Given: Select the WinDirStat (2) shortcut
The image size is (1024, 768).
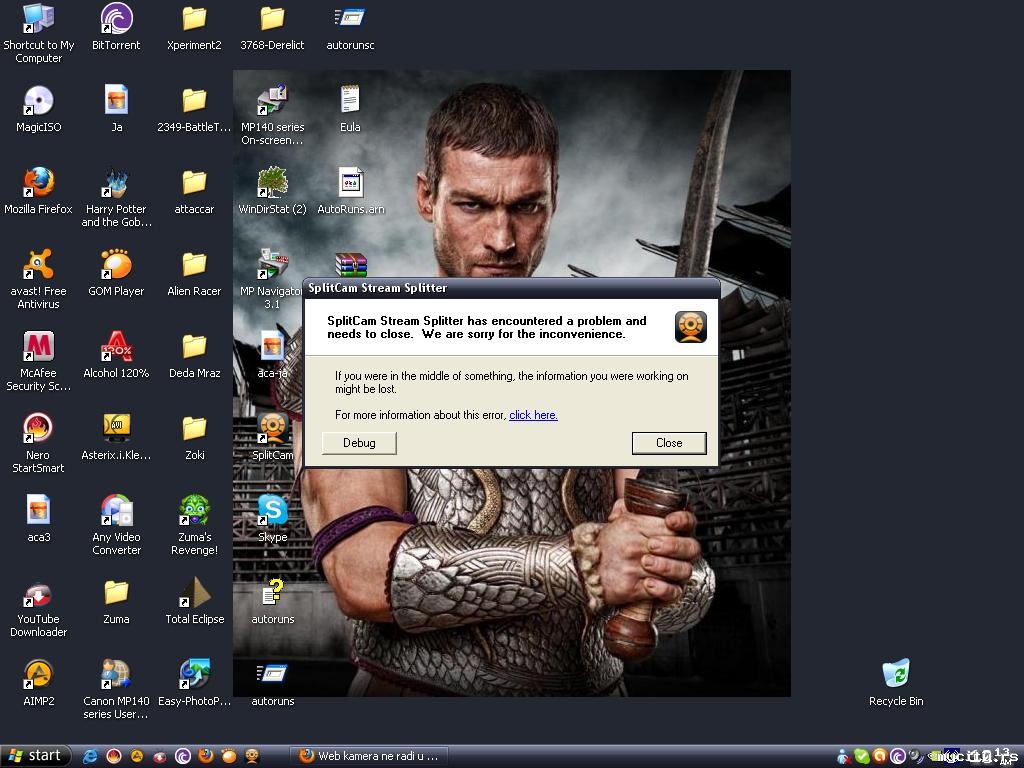Looking at the screenshot, I should (272, 191).
